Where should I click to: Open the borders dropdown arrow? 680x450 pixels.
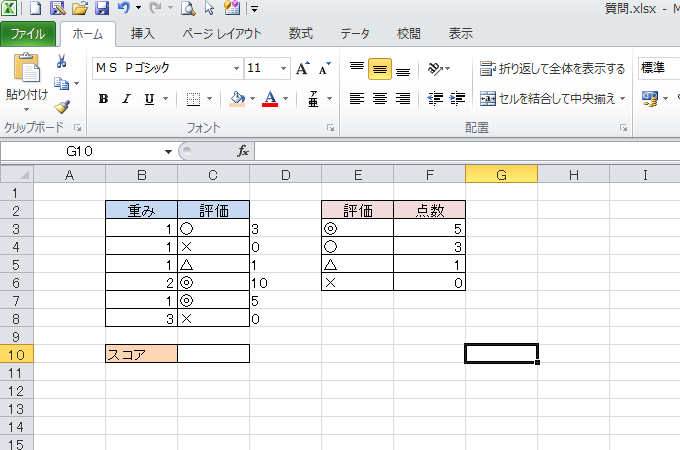pos(210,99)
